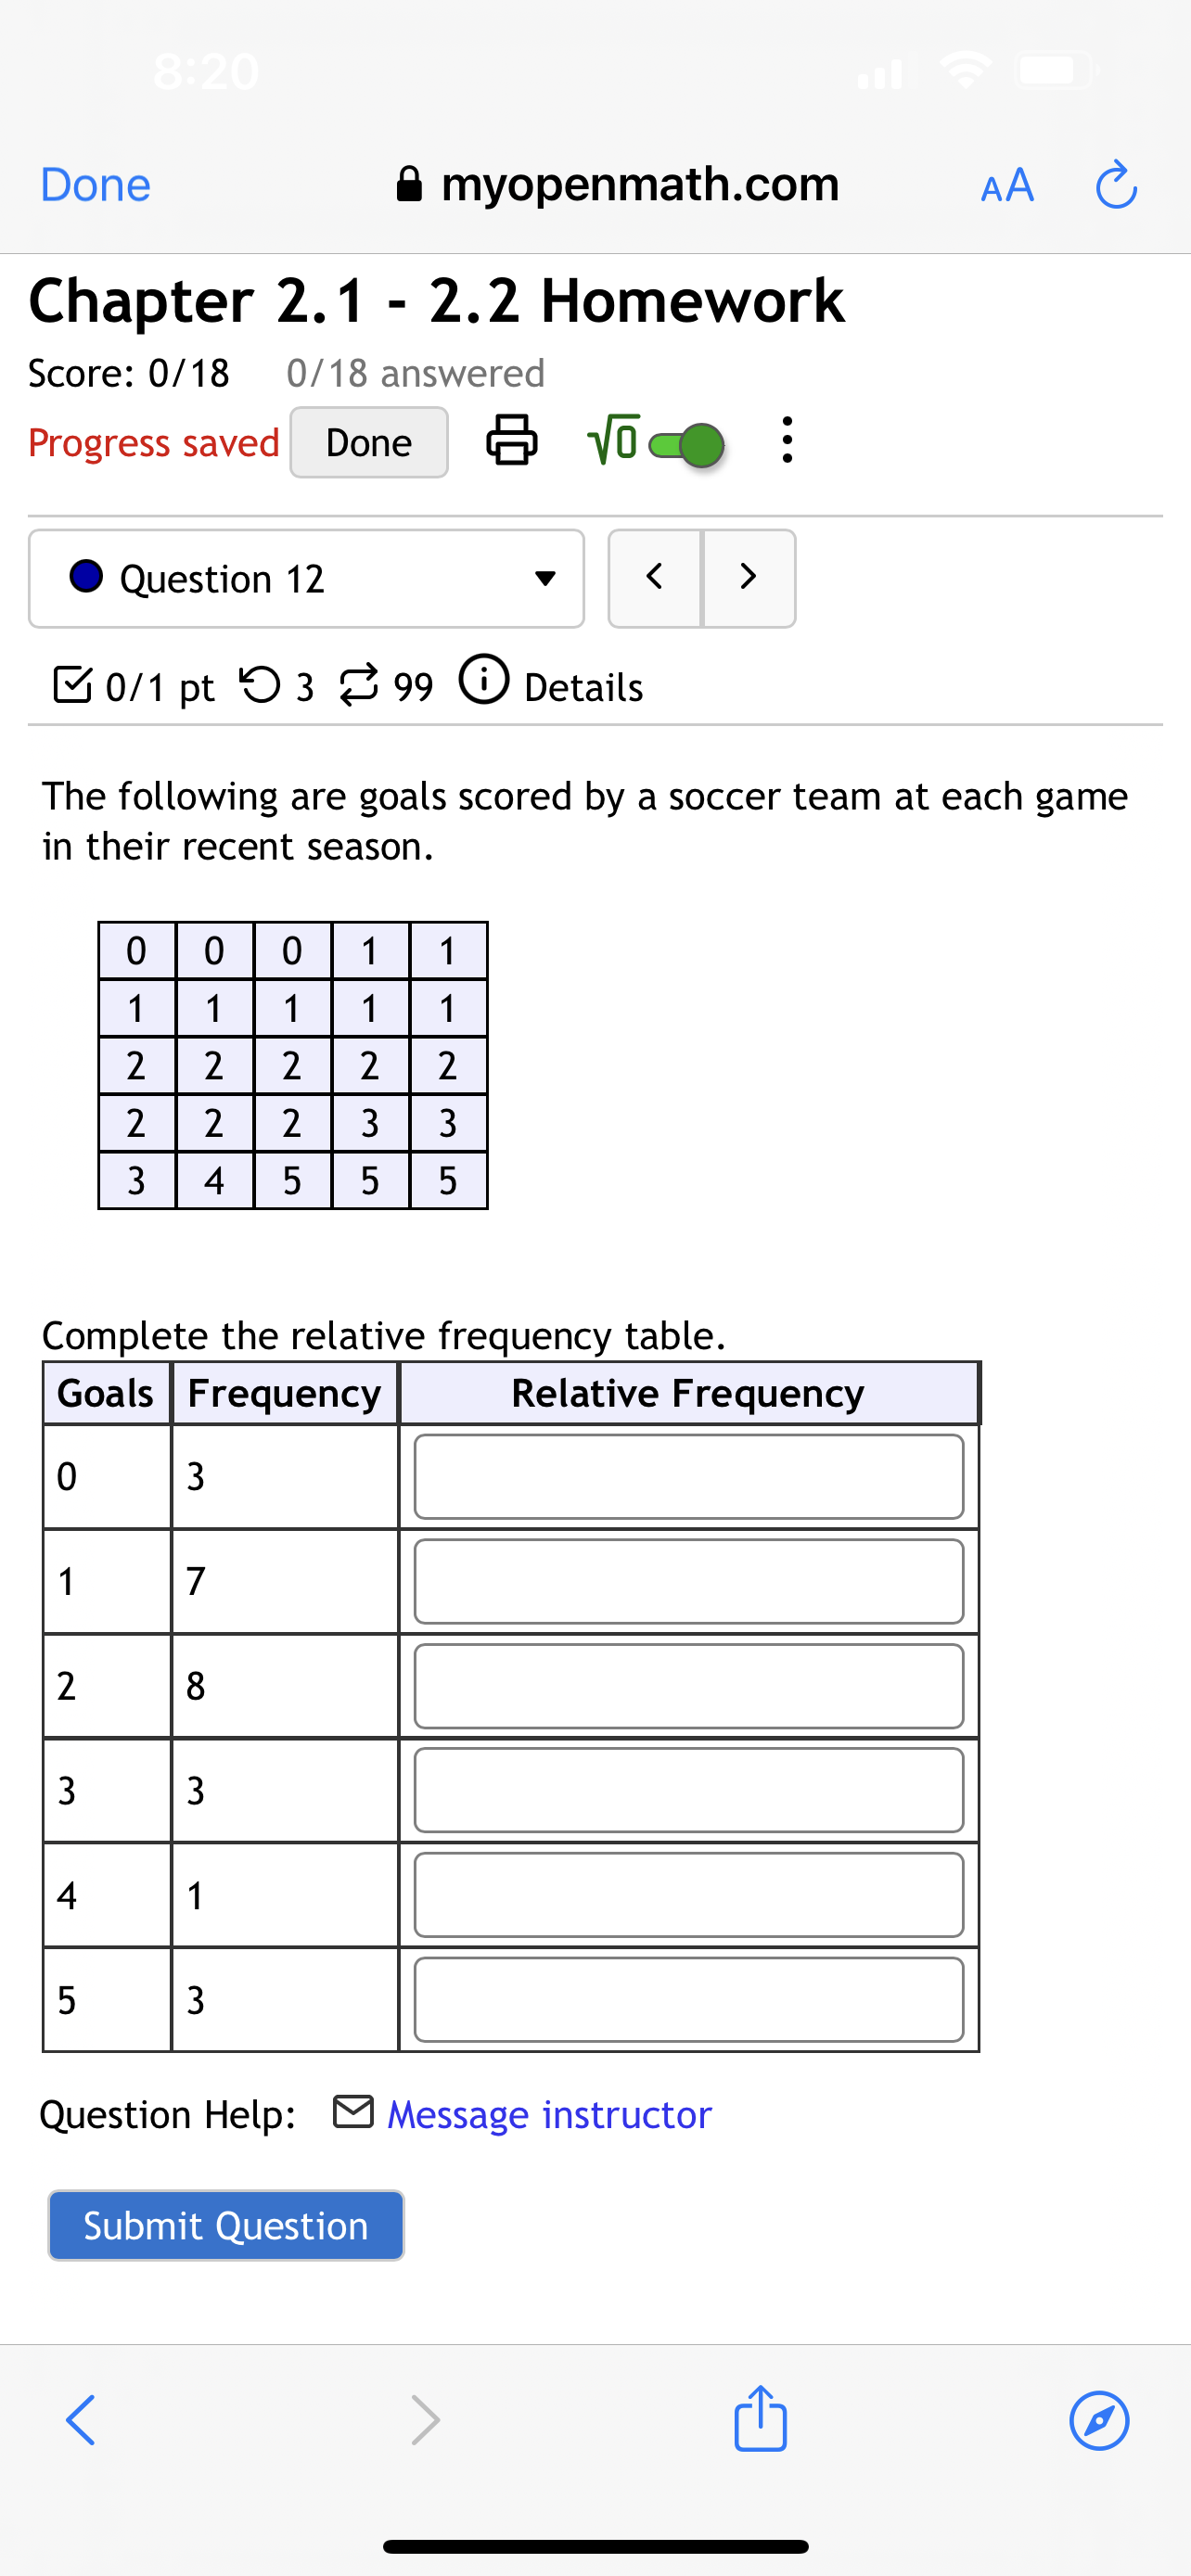
Task: Tap the Safari share icon
Action: 760,2421
